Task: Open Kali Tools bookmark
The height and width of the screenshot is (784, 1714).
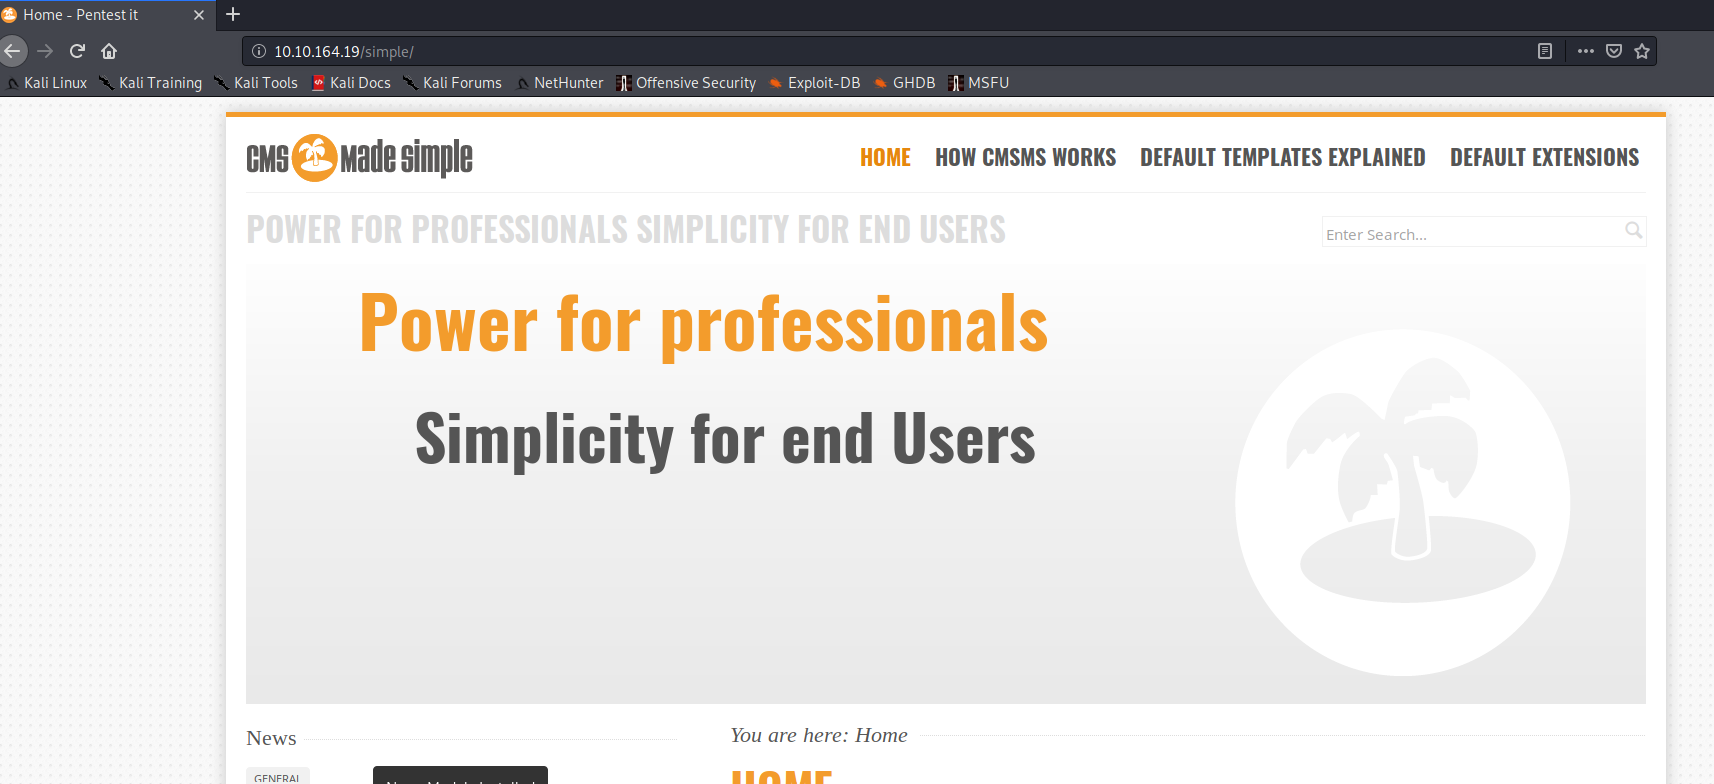Action: pos(257,83)
